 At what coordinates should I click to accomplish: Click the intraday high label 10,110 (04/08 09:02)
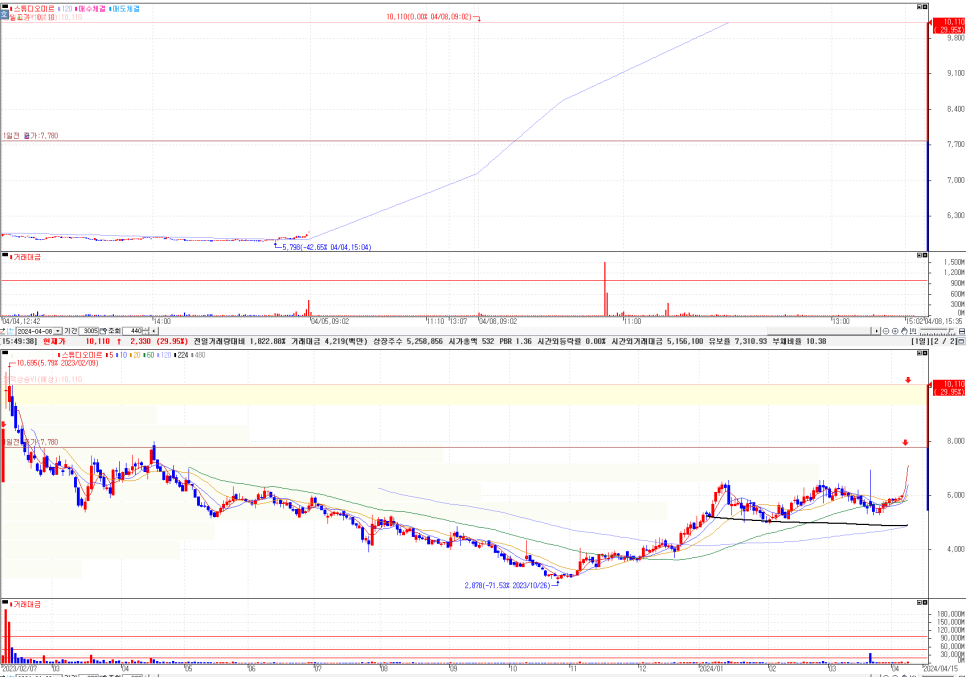(429, 17)
